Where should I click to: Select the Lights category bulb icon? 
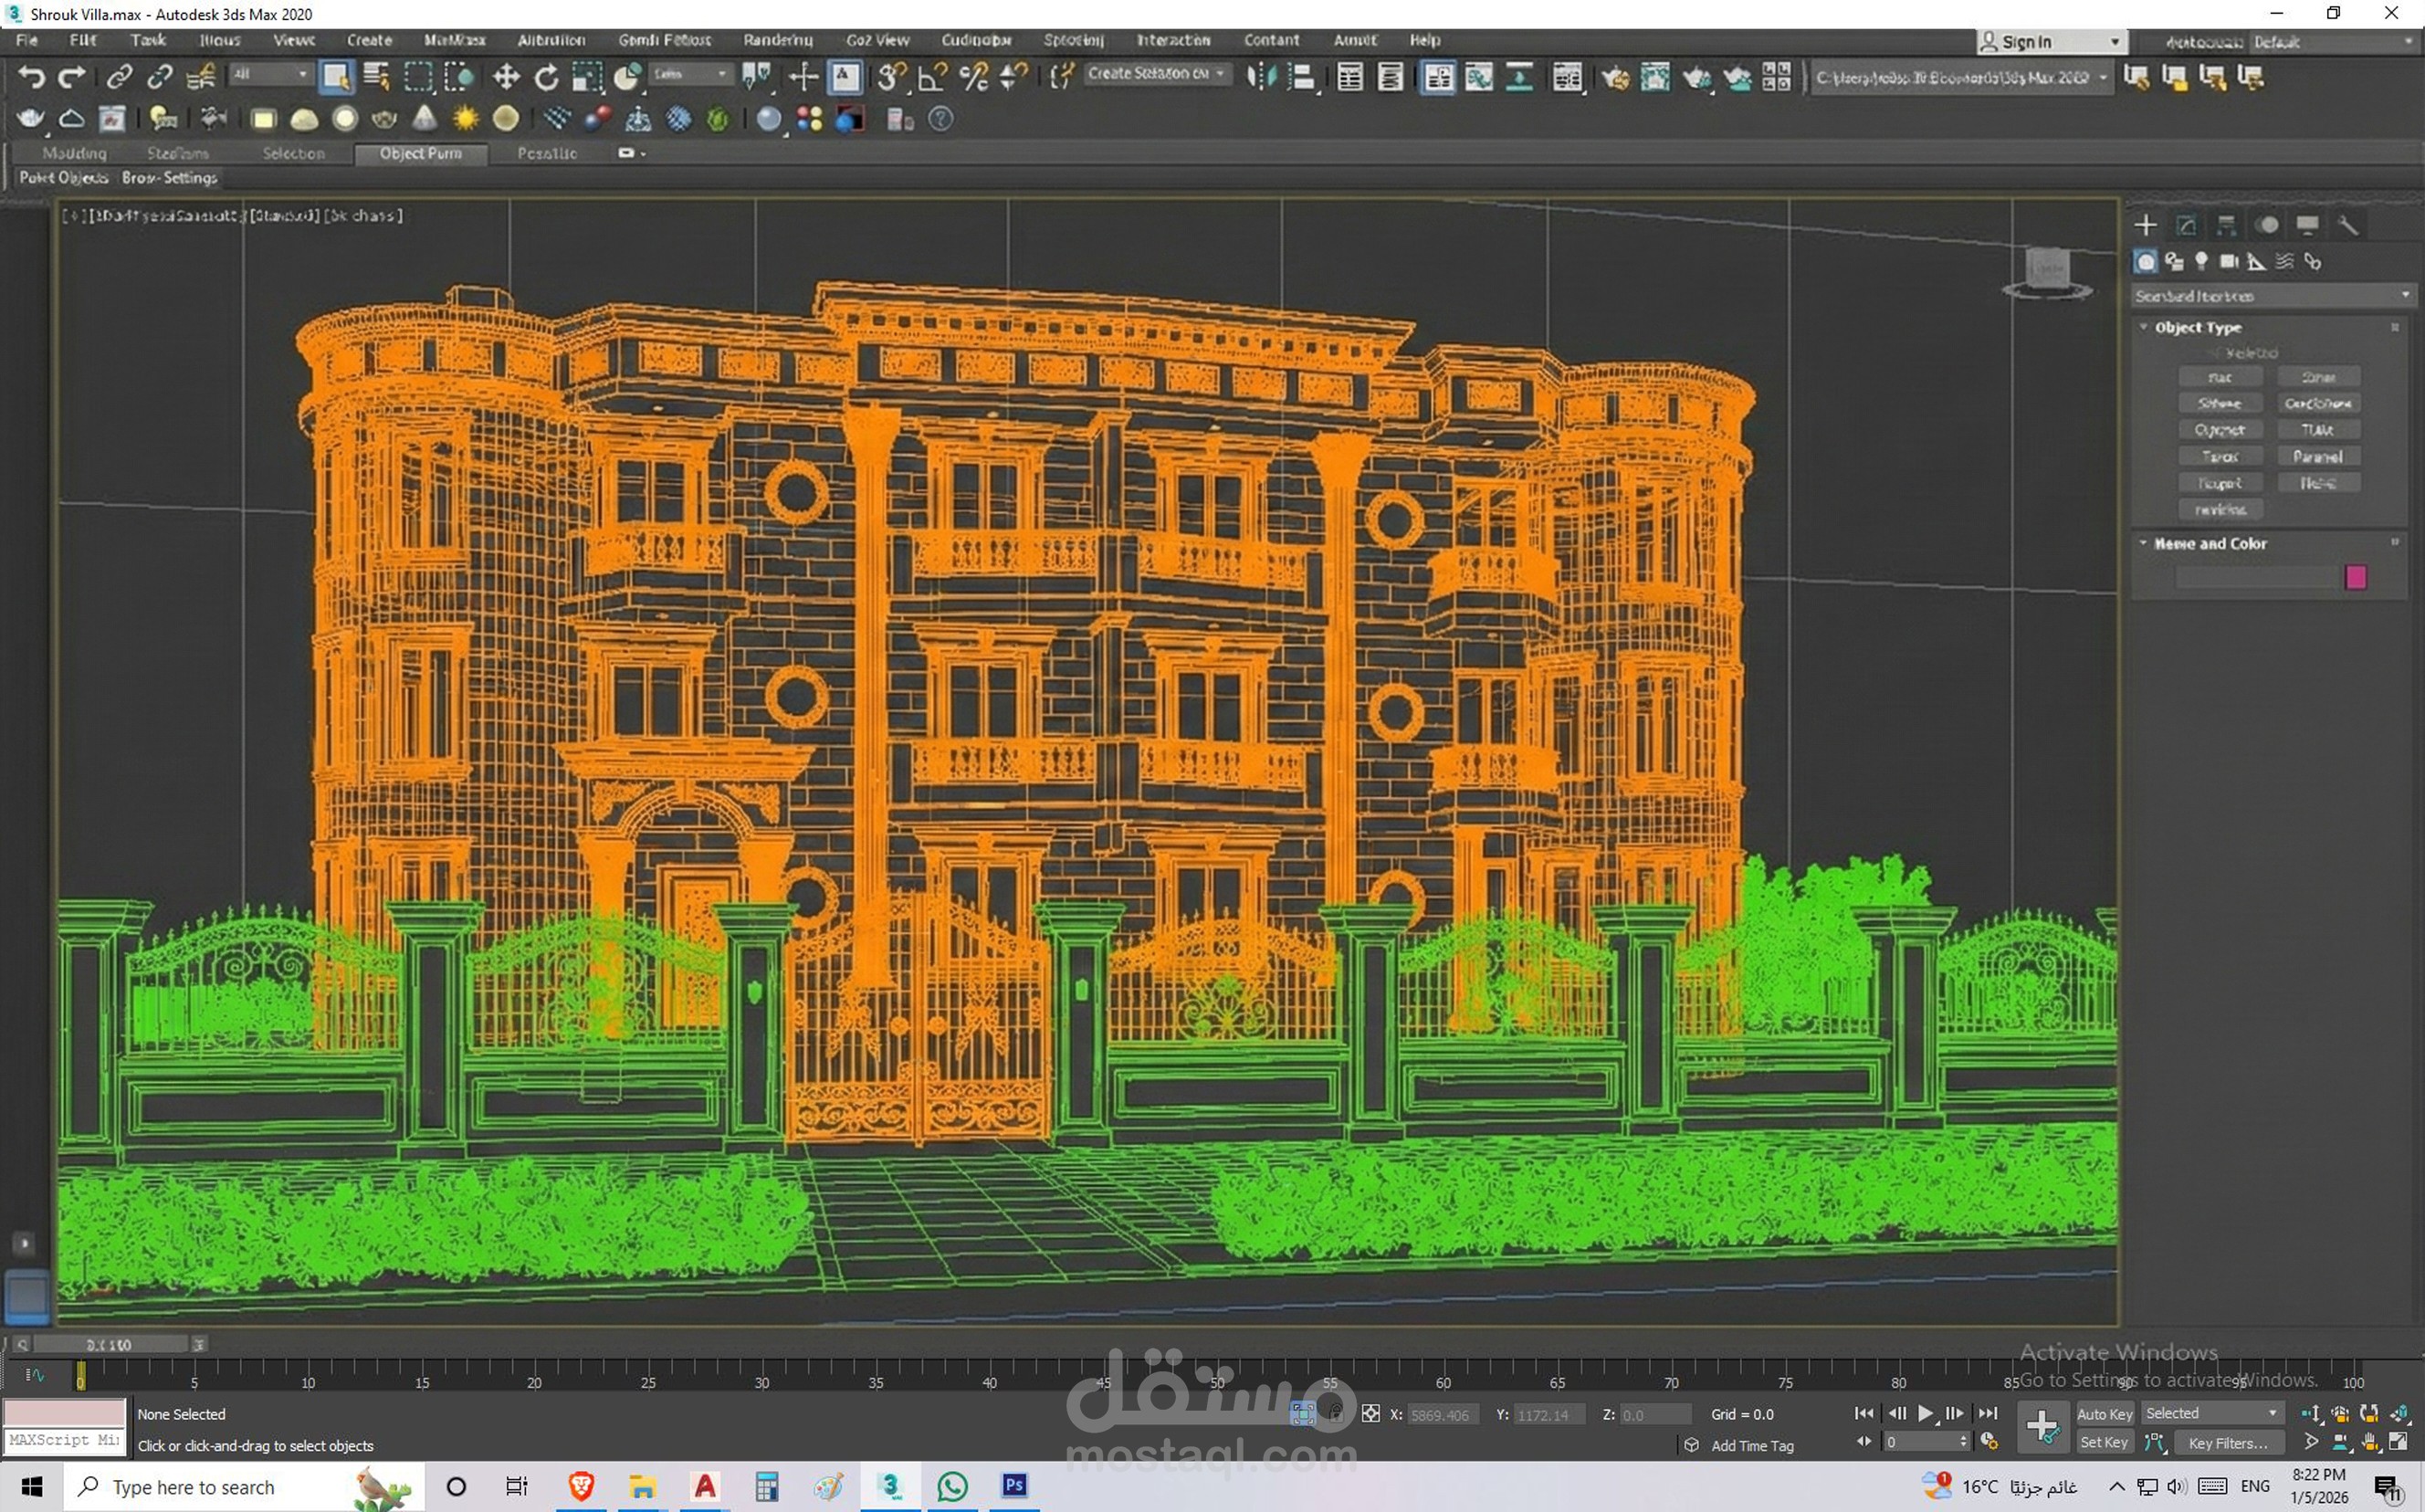click(2201, 261)
